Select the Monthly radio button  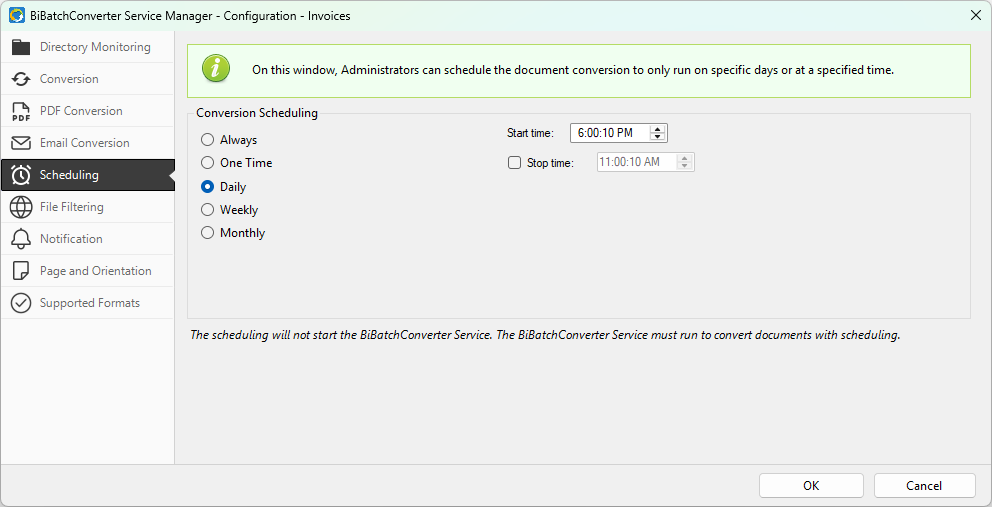pyautogui.click(x=208, y=233)
